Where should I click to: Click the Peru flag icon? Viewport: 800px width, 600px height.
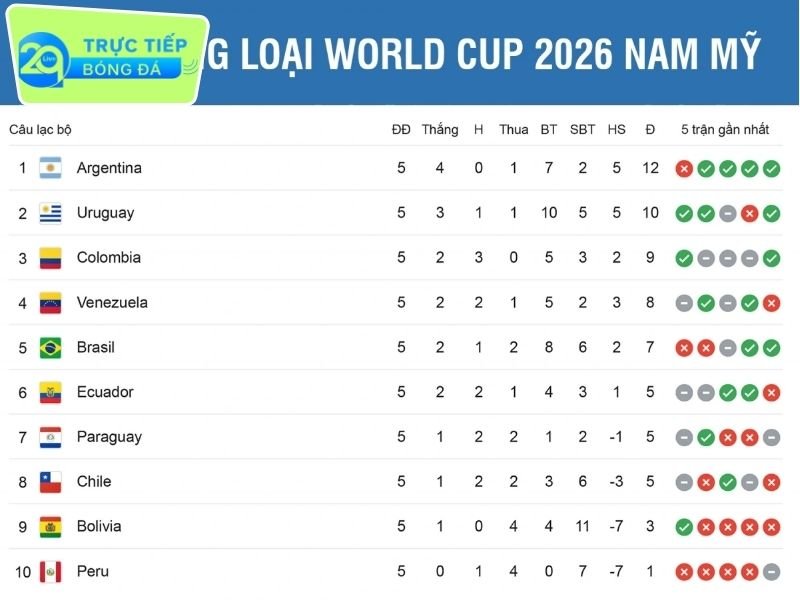51,572
